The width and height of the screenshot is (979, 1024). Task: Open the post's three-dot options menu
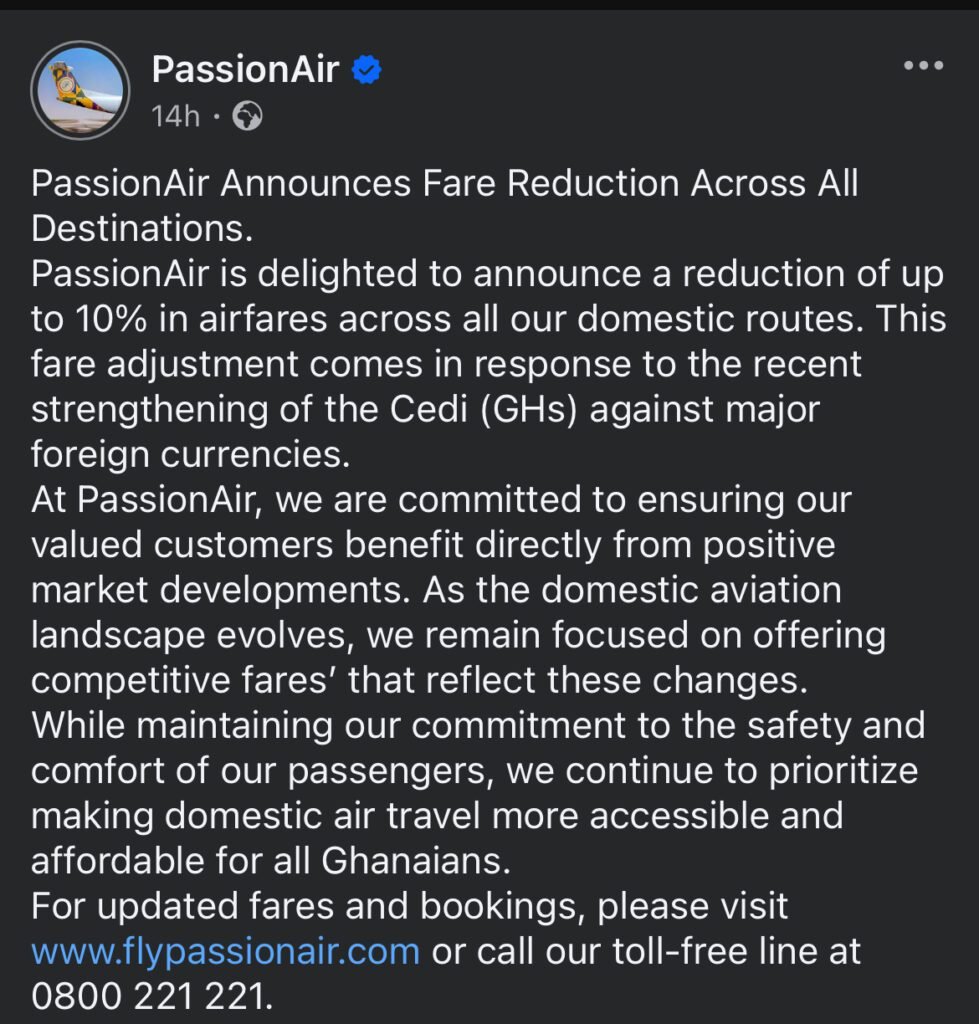(923, 65)
